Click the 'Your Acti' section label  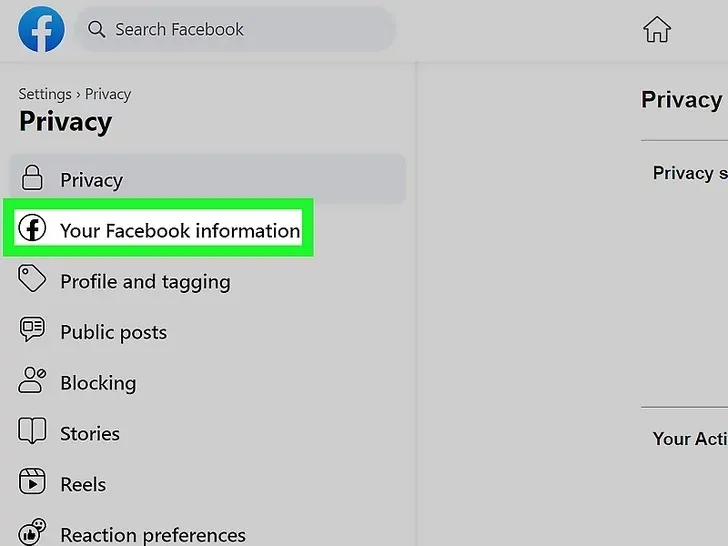[x=690, y=438]
